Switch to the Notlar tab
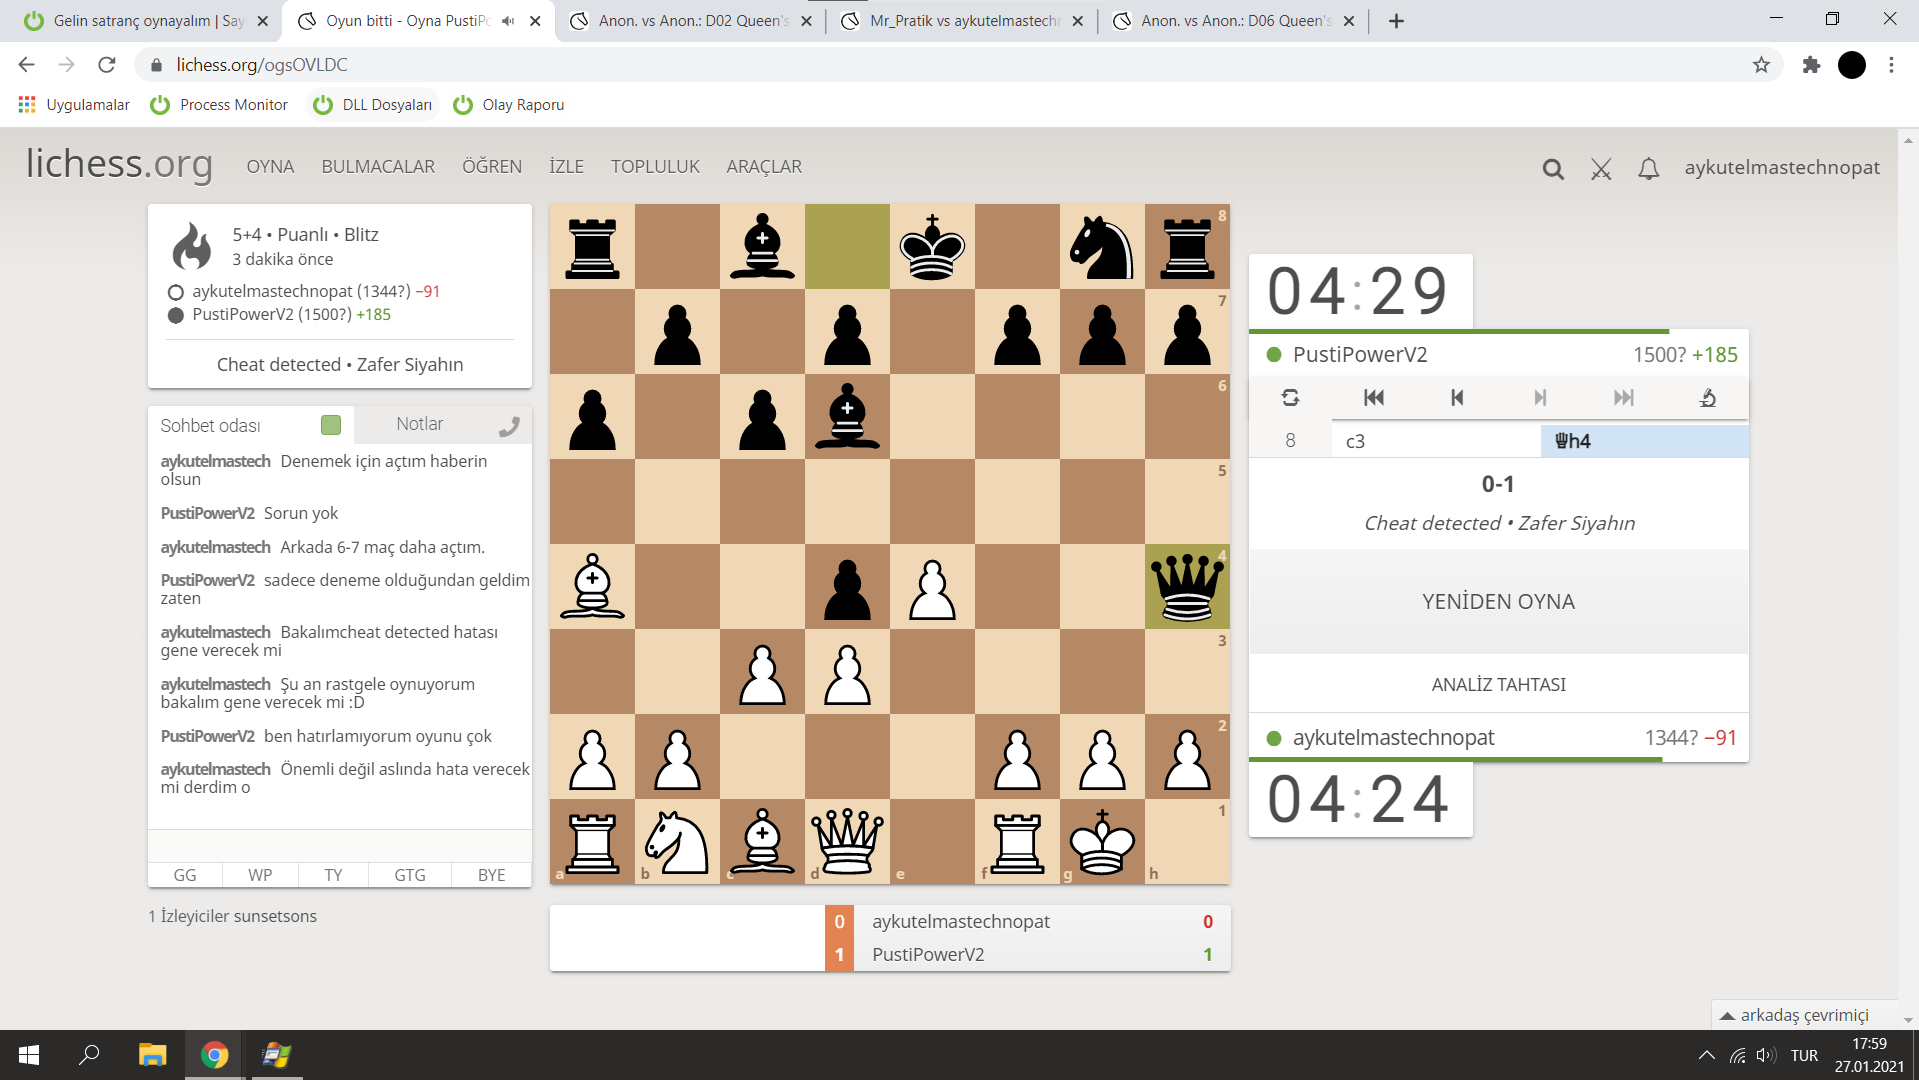The width and height of the screenshot is (1919, 1080). pyautogui.click(x=420, y=425)
